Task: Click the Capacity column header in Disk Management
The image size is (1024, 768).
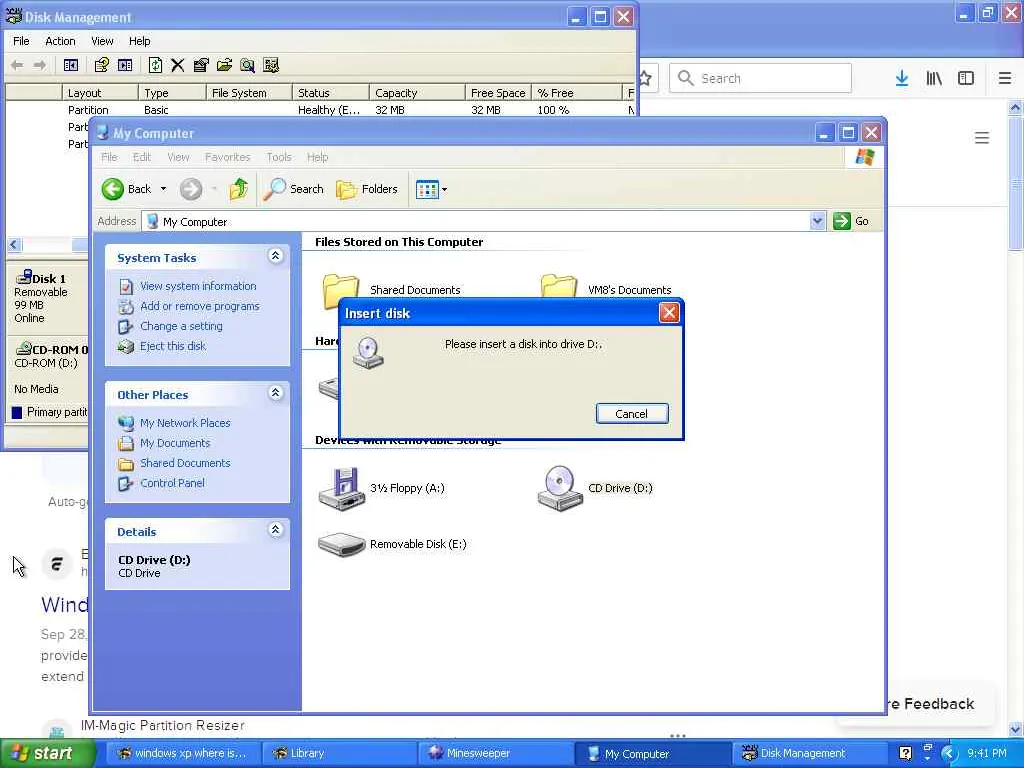Action: pos(417,93)
